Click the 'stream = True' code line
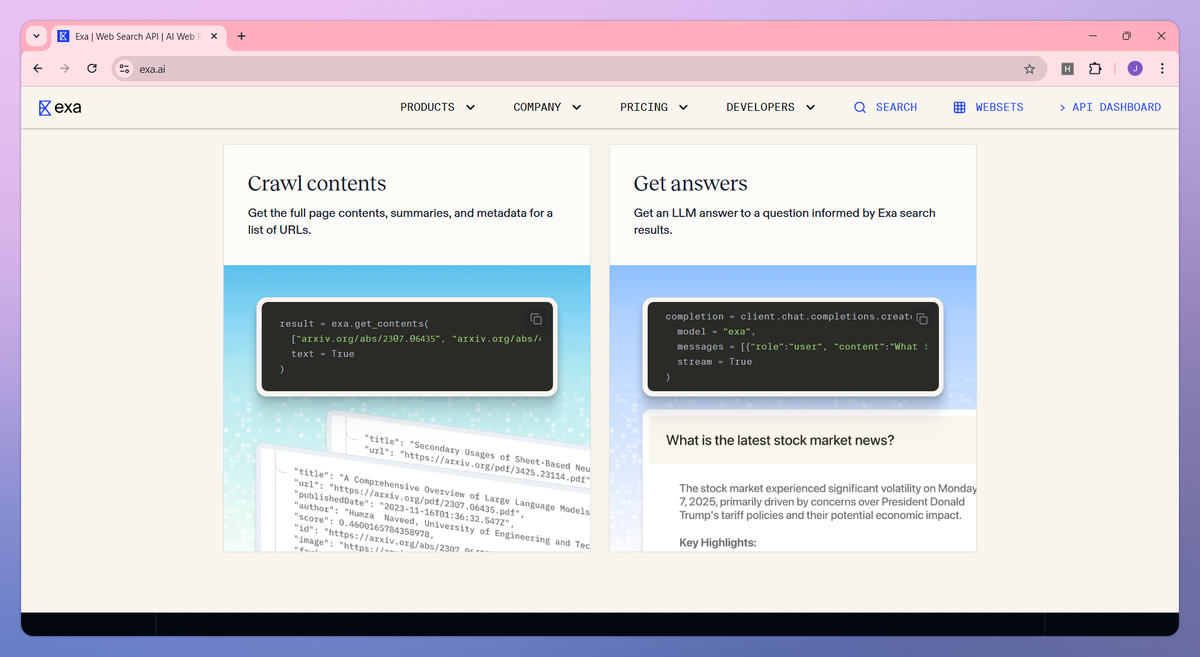The width and height of the screenshot is (1200, 657). coord(715,361)
